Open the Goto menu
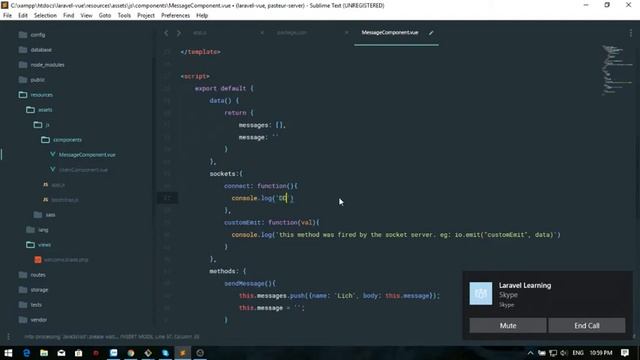 pos(104,16)
